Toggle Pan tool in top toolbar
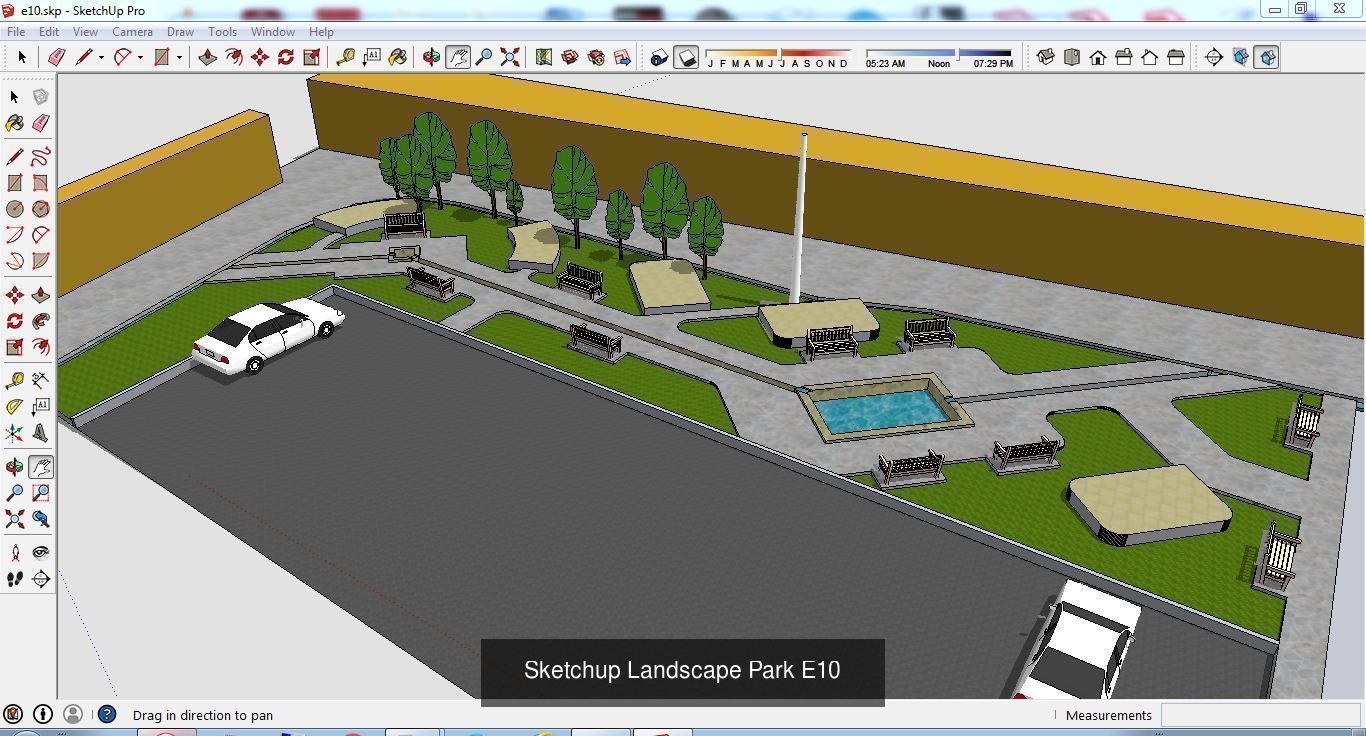The height and width of the screenshot is (736, 1366). (458, 57)
